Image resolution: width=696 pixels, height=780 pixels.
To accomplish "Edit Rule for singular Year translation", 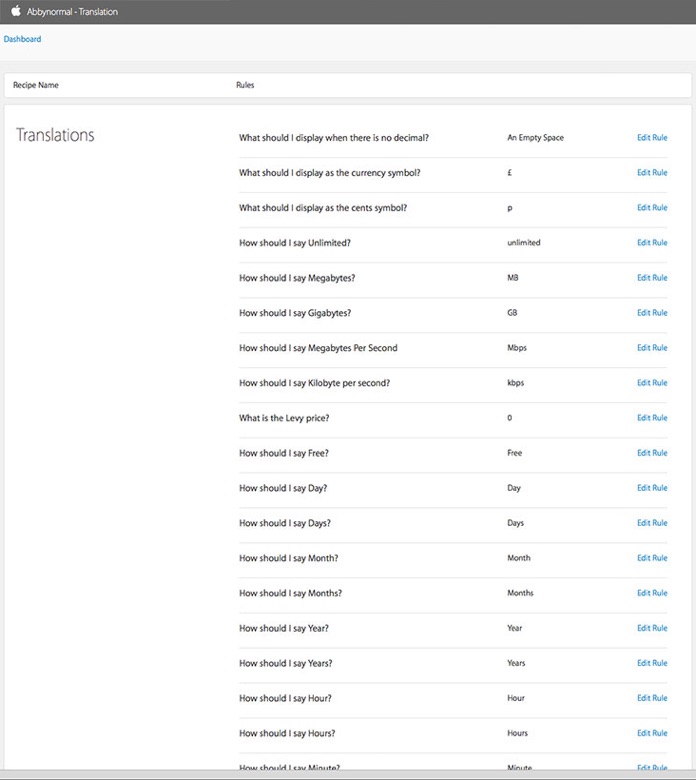I will 652,628.
